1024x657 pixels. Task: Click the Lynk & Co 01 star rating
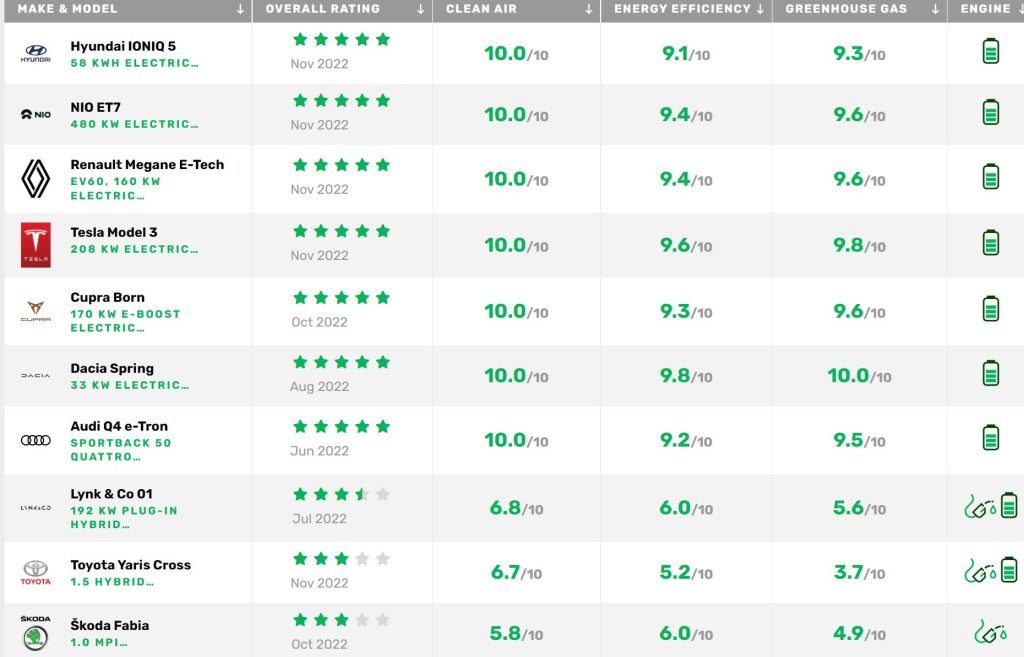(x=342, y=494)
